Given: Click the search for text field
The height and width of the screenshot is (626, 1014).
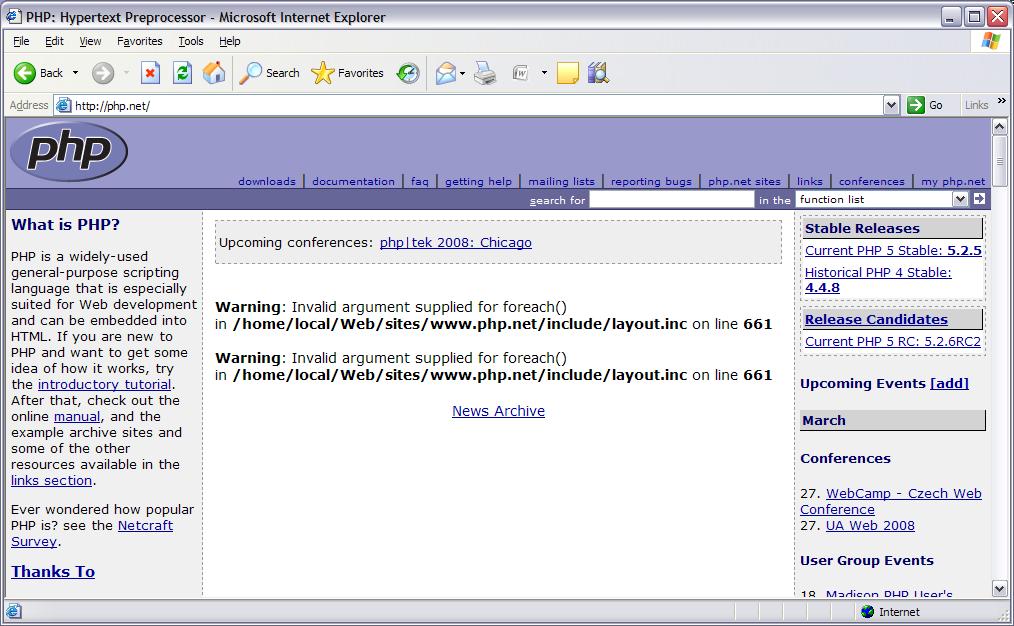Looking at the screenshot, I should pos(672,200).
